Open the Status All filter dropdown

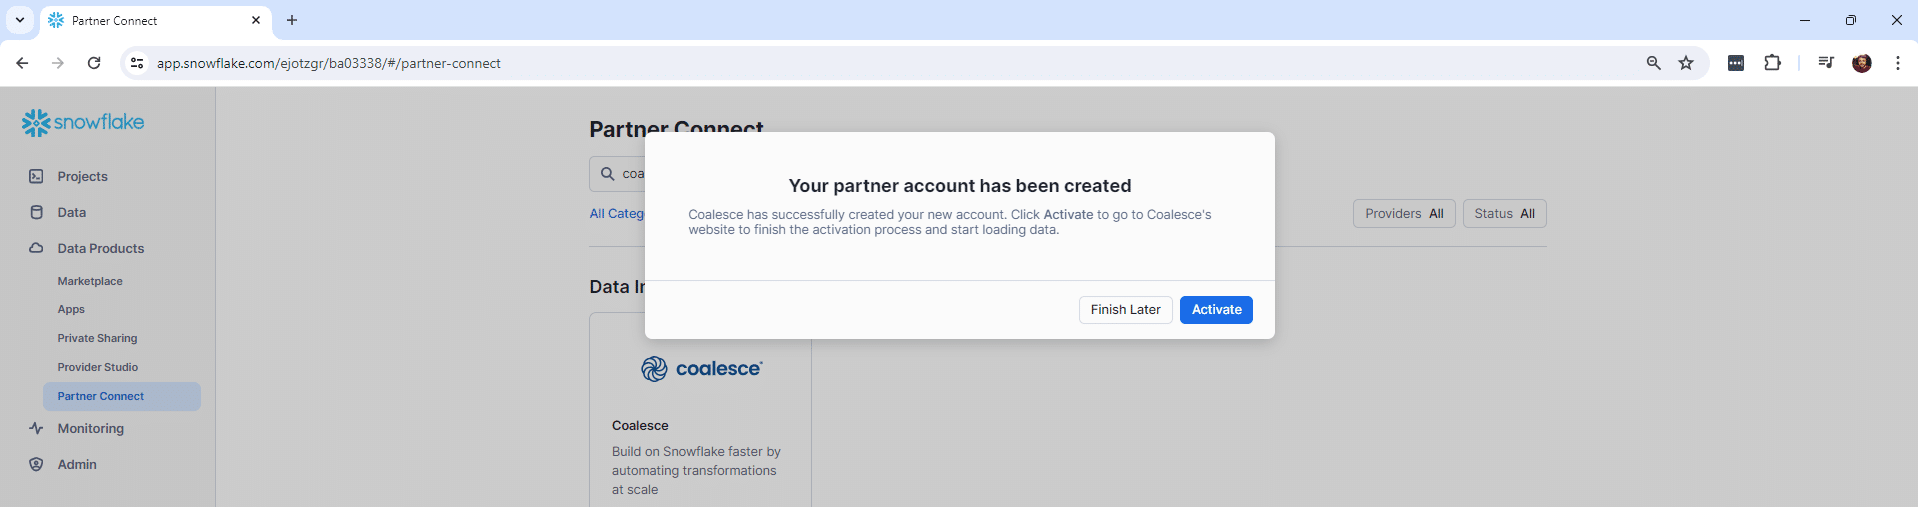click(1504, 214)
